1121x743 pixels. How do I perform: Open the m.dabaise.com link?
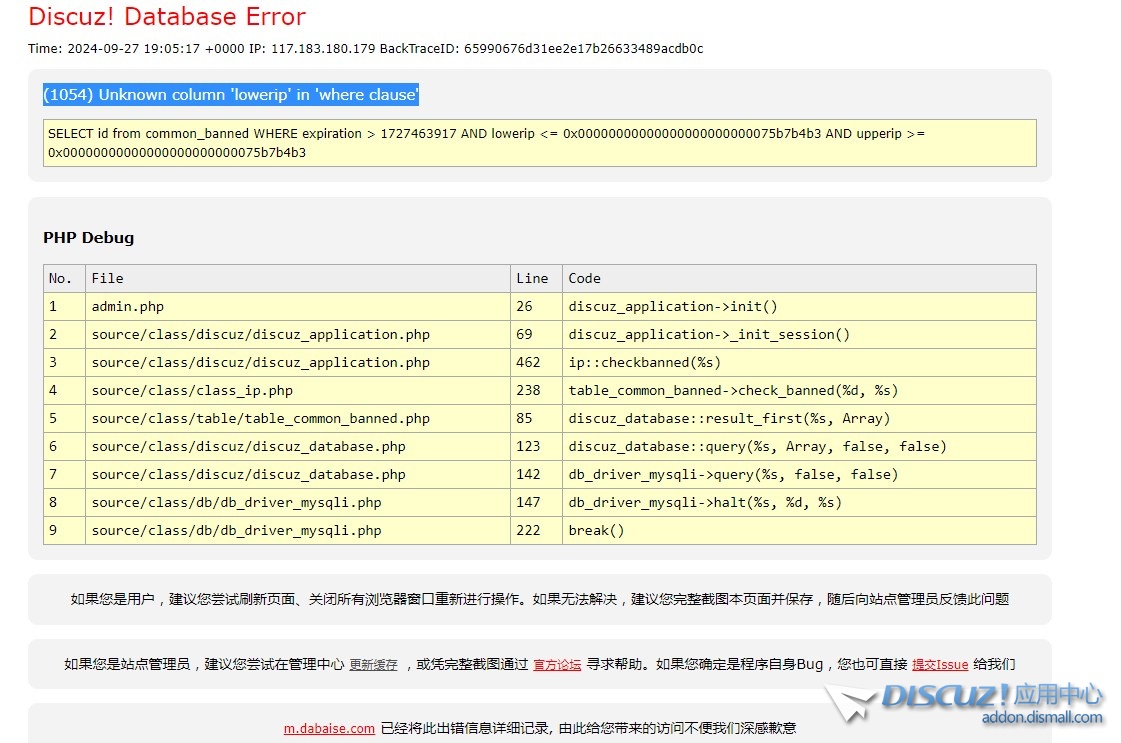click(x=329, y=728)
